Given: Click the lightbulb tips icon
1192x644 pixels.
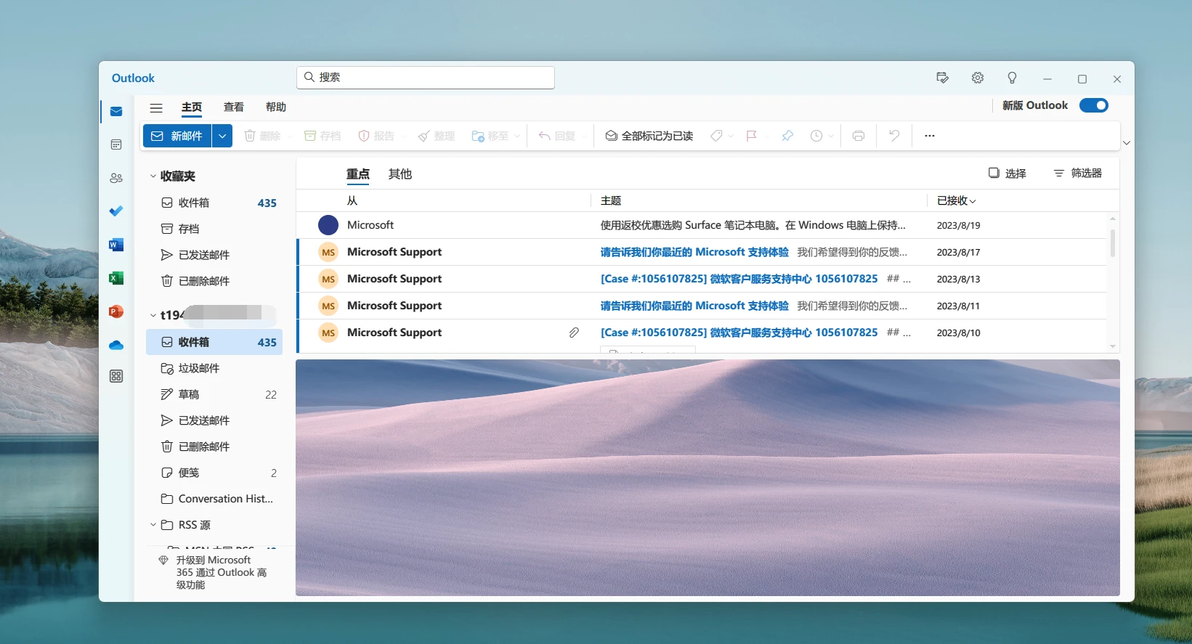Looking at the screenshot, I should (1012, 78).
